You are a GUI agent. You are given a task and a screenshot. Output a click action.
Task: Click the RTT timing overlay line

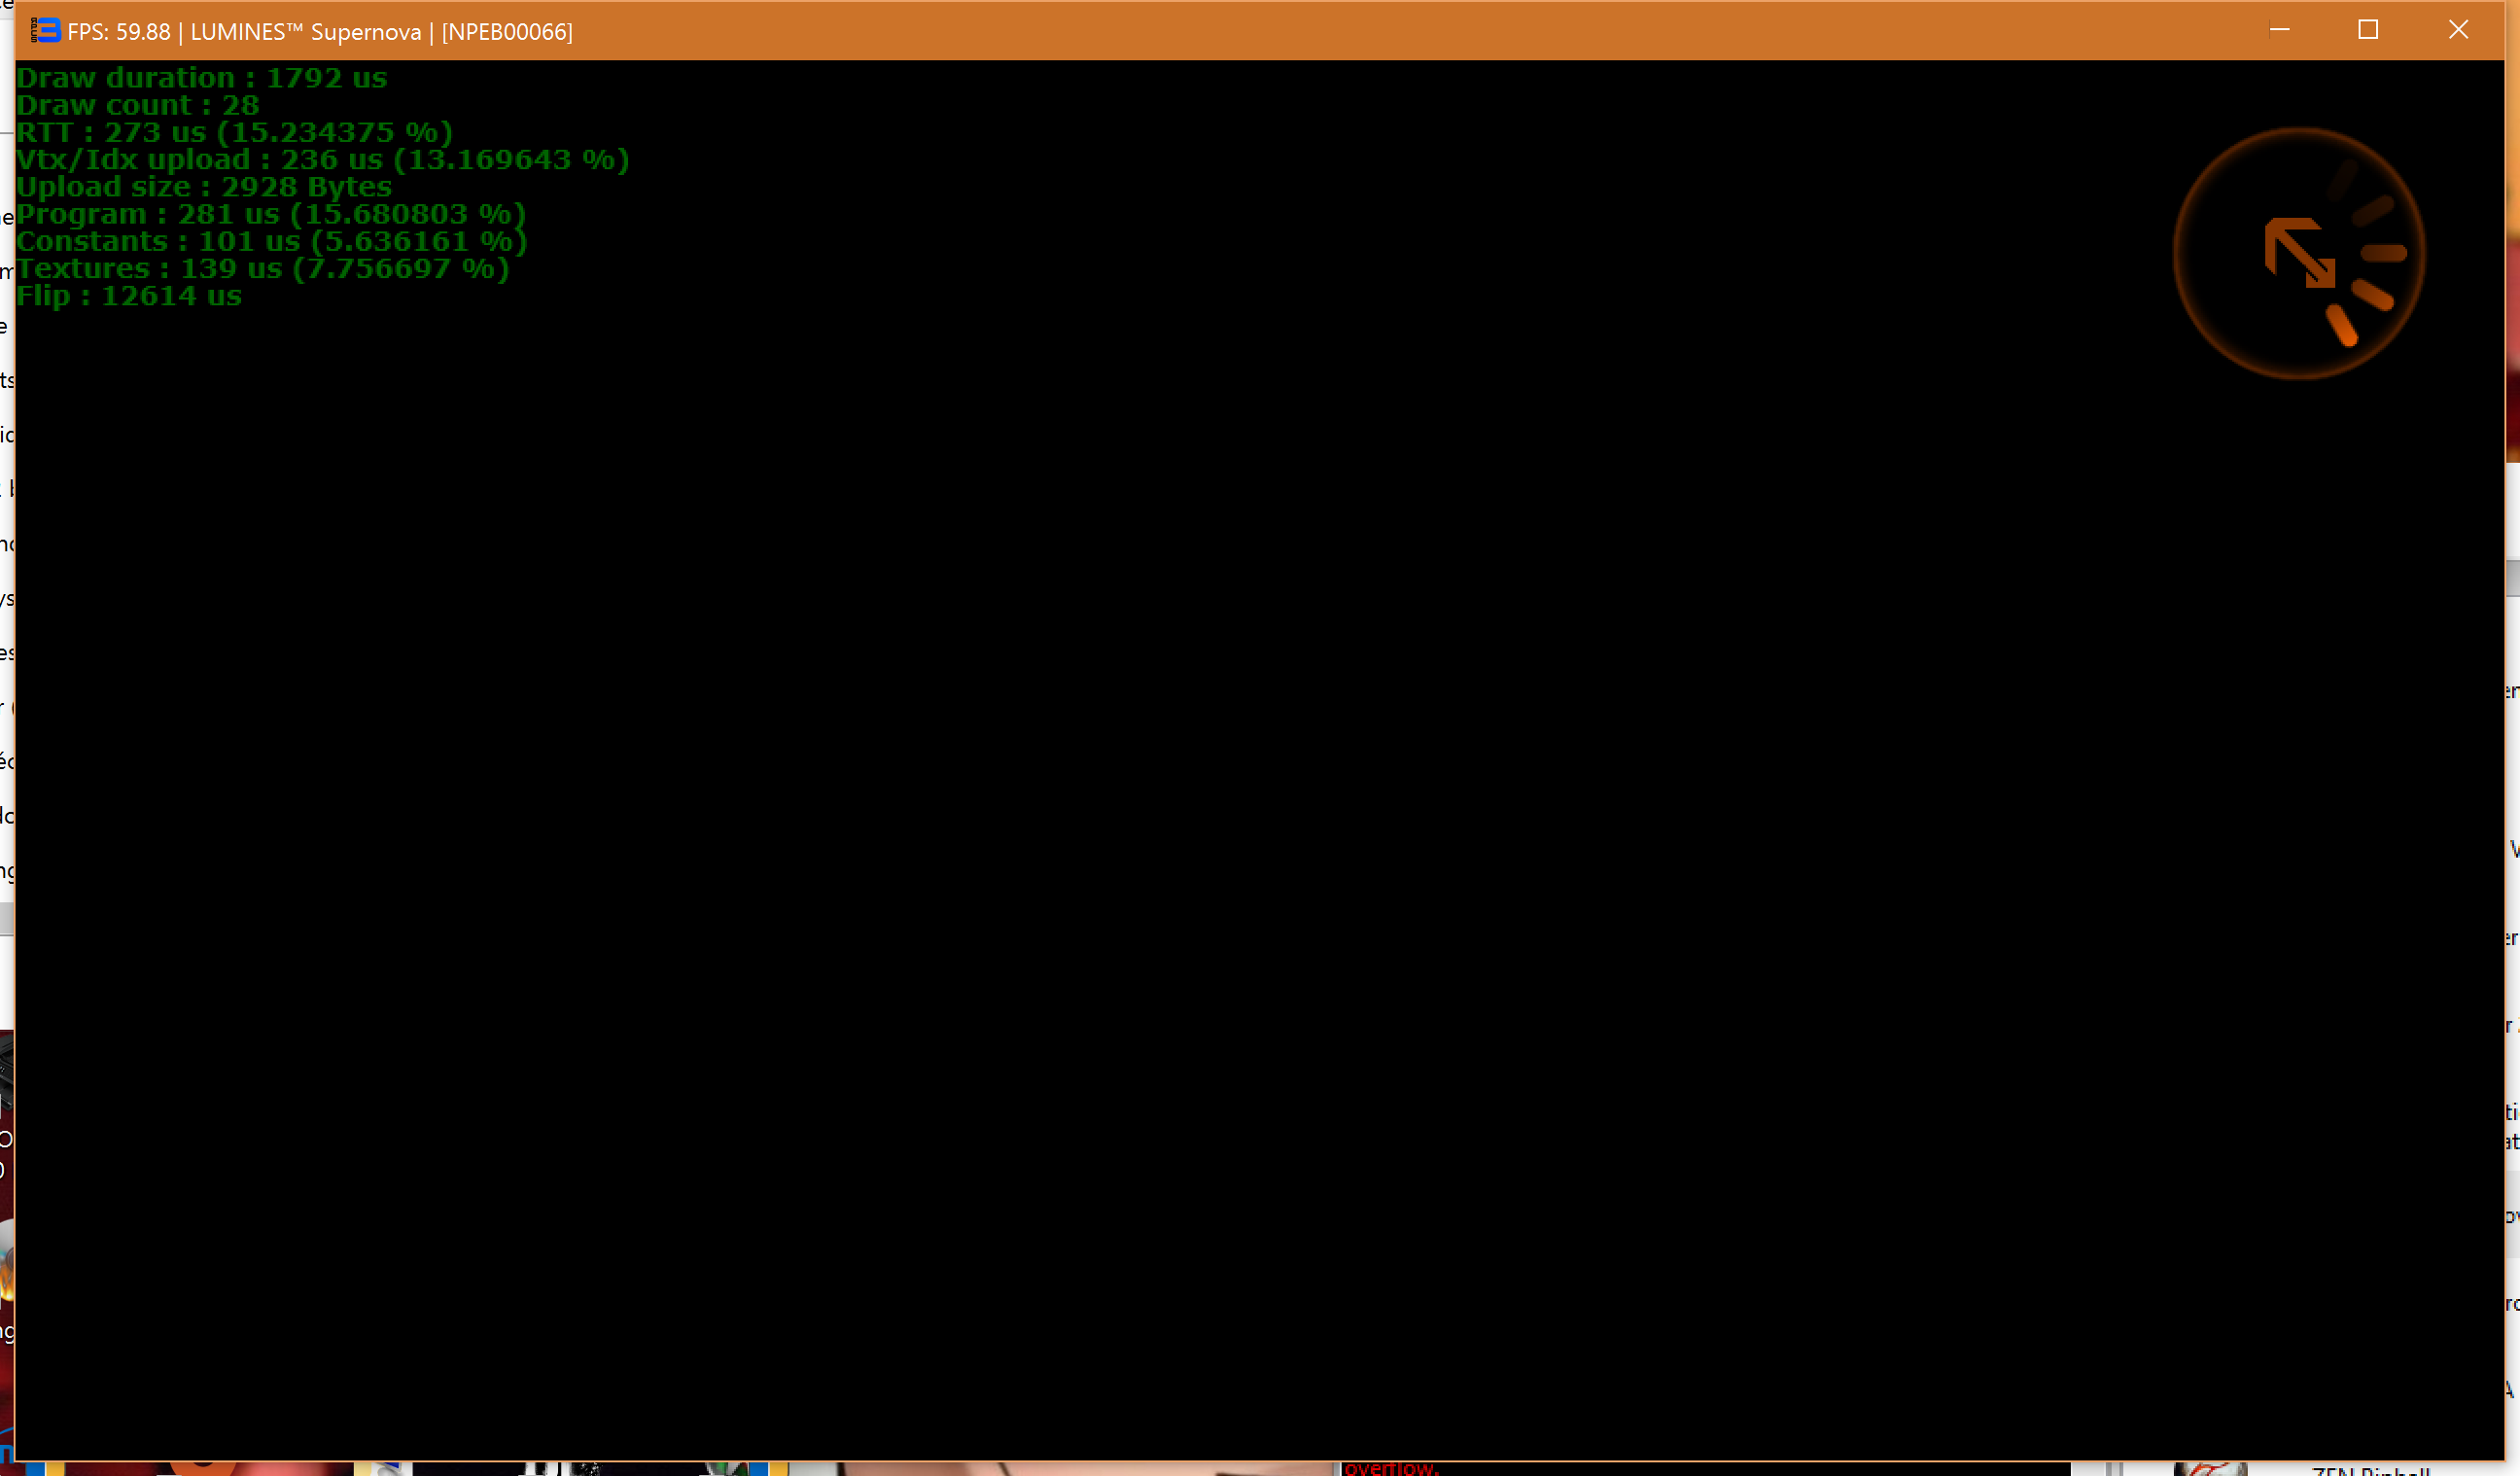(234, 132)
